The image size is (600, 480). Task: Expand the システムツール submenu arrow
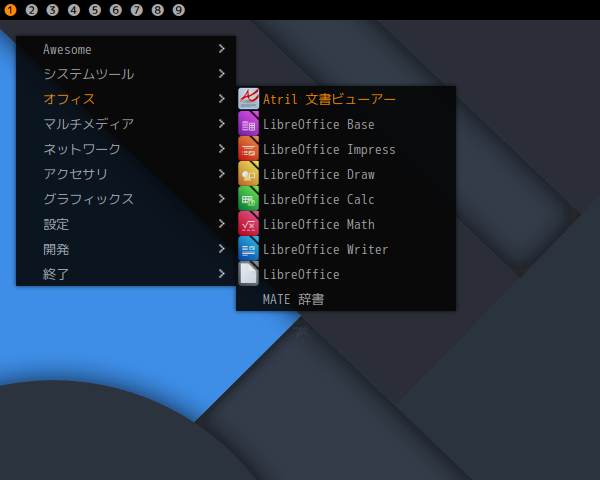(x=222, y=73)
